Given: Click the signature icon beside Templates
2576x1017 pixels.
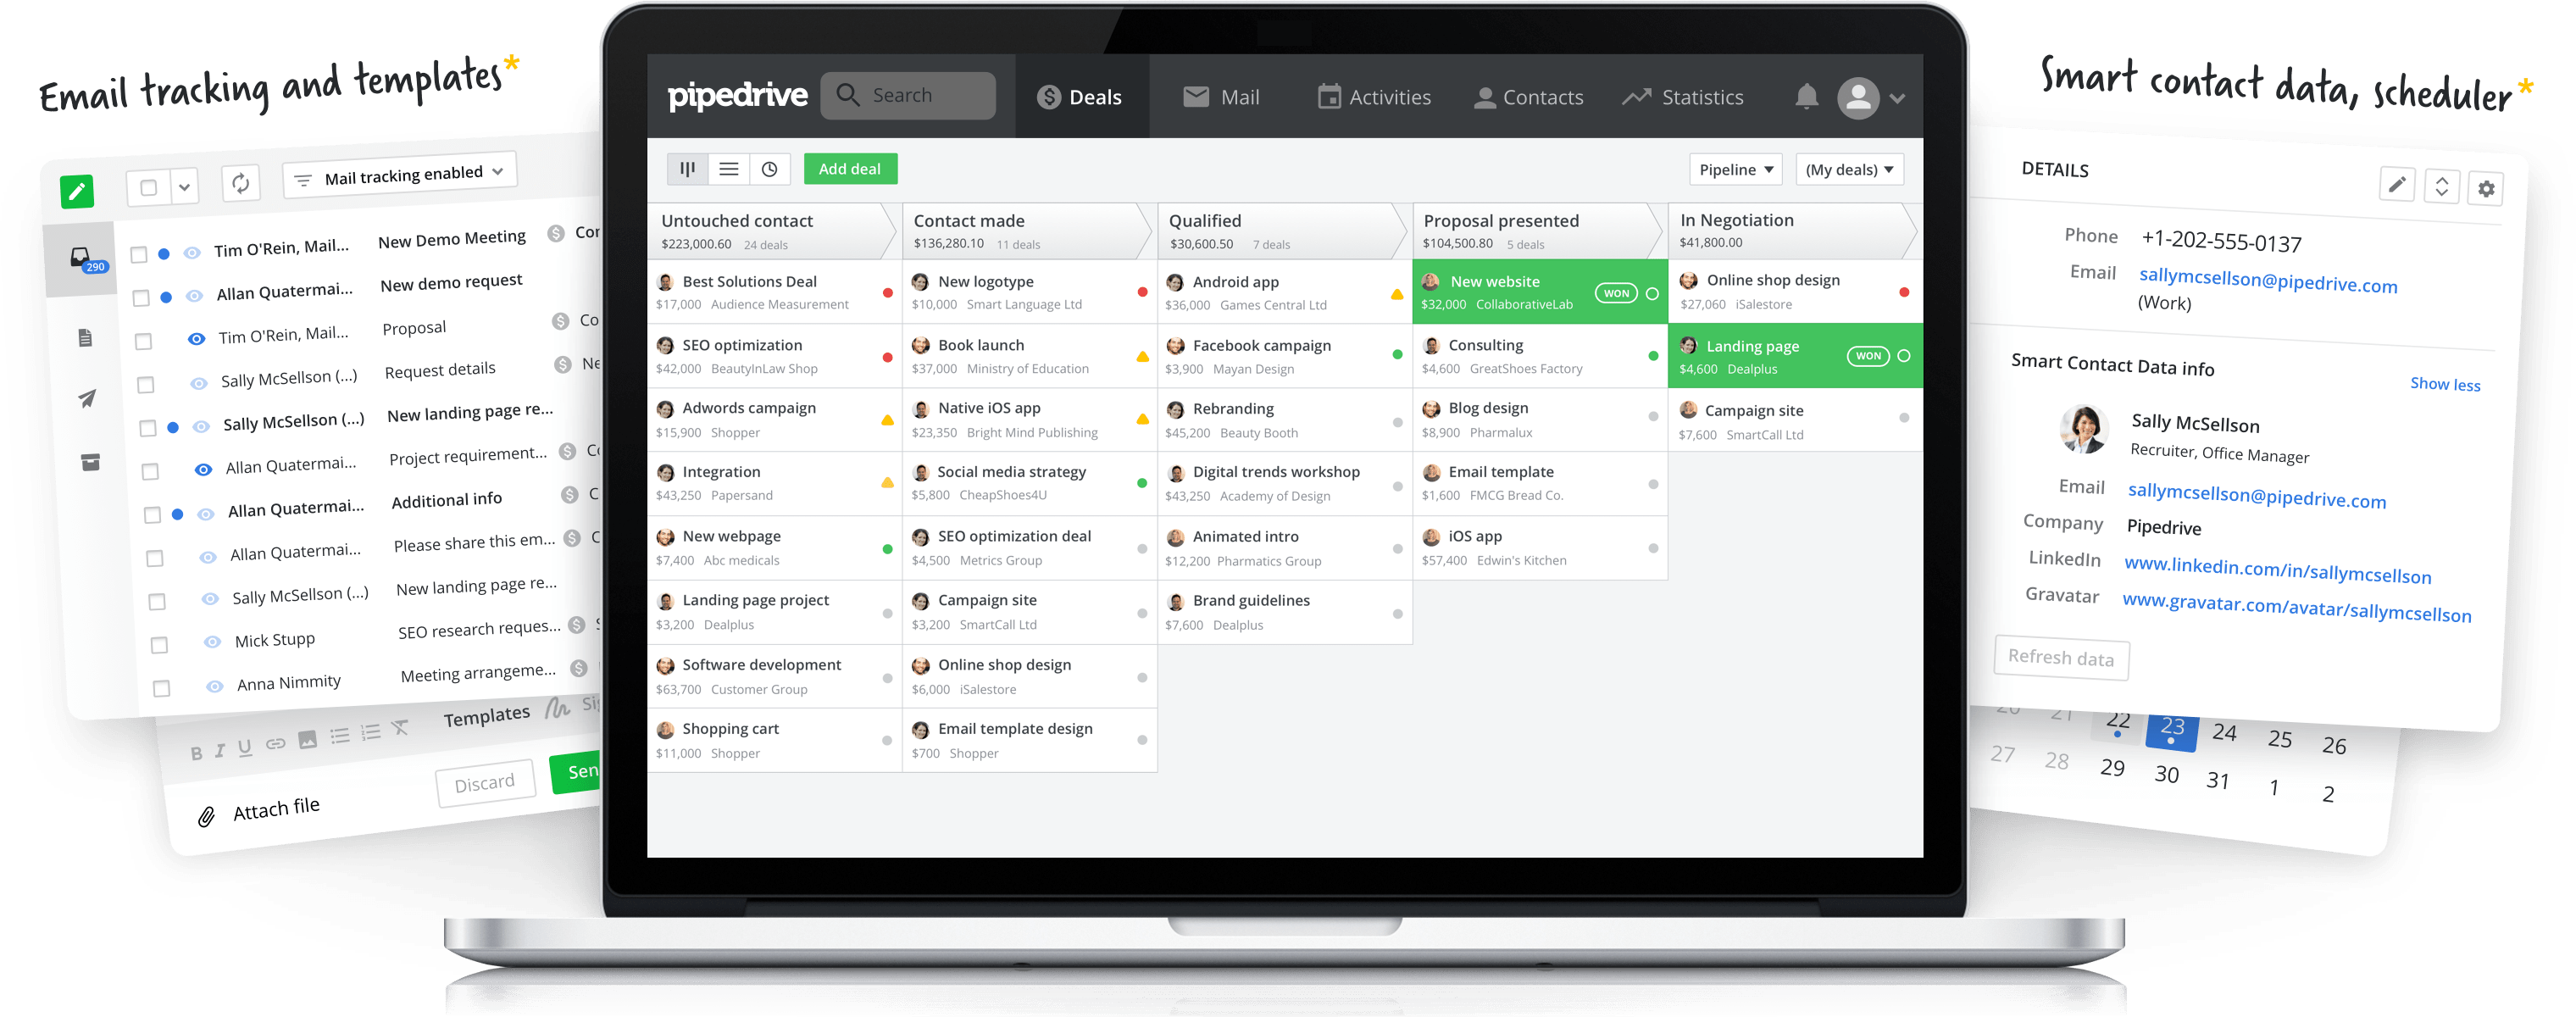Looking at the screenshot, I should (x=558, y=708).
